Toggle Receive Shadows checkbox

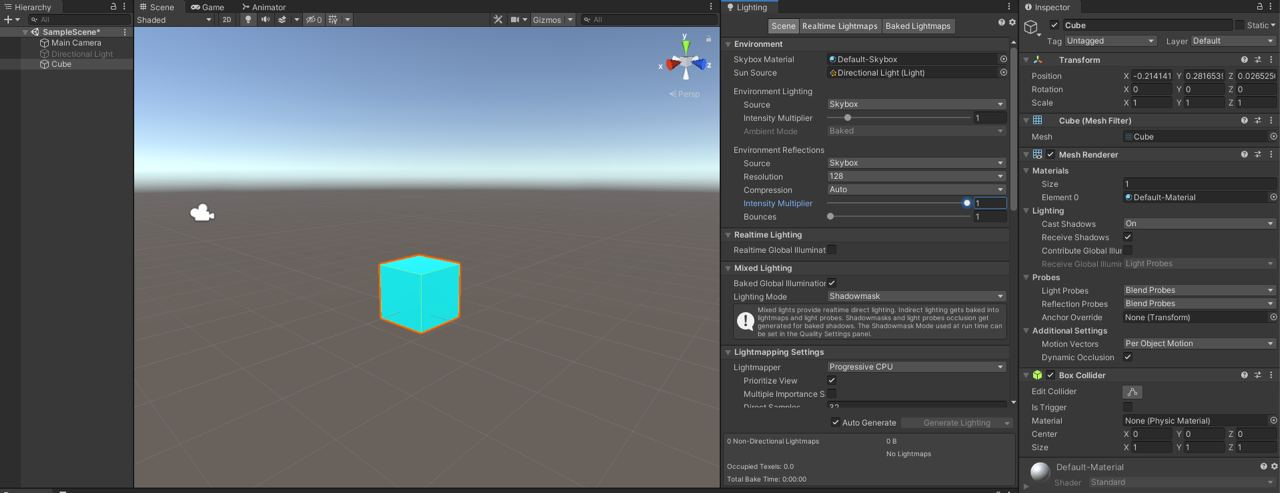[1128, 237]
